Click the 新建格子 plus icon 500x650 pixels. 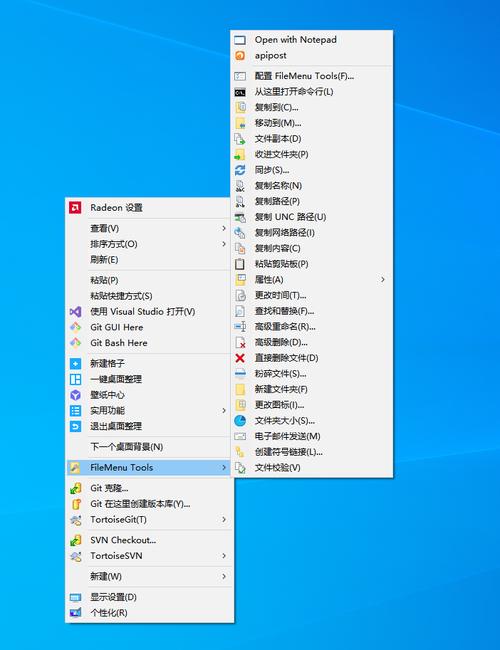click(75, 364)
